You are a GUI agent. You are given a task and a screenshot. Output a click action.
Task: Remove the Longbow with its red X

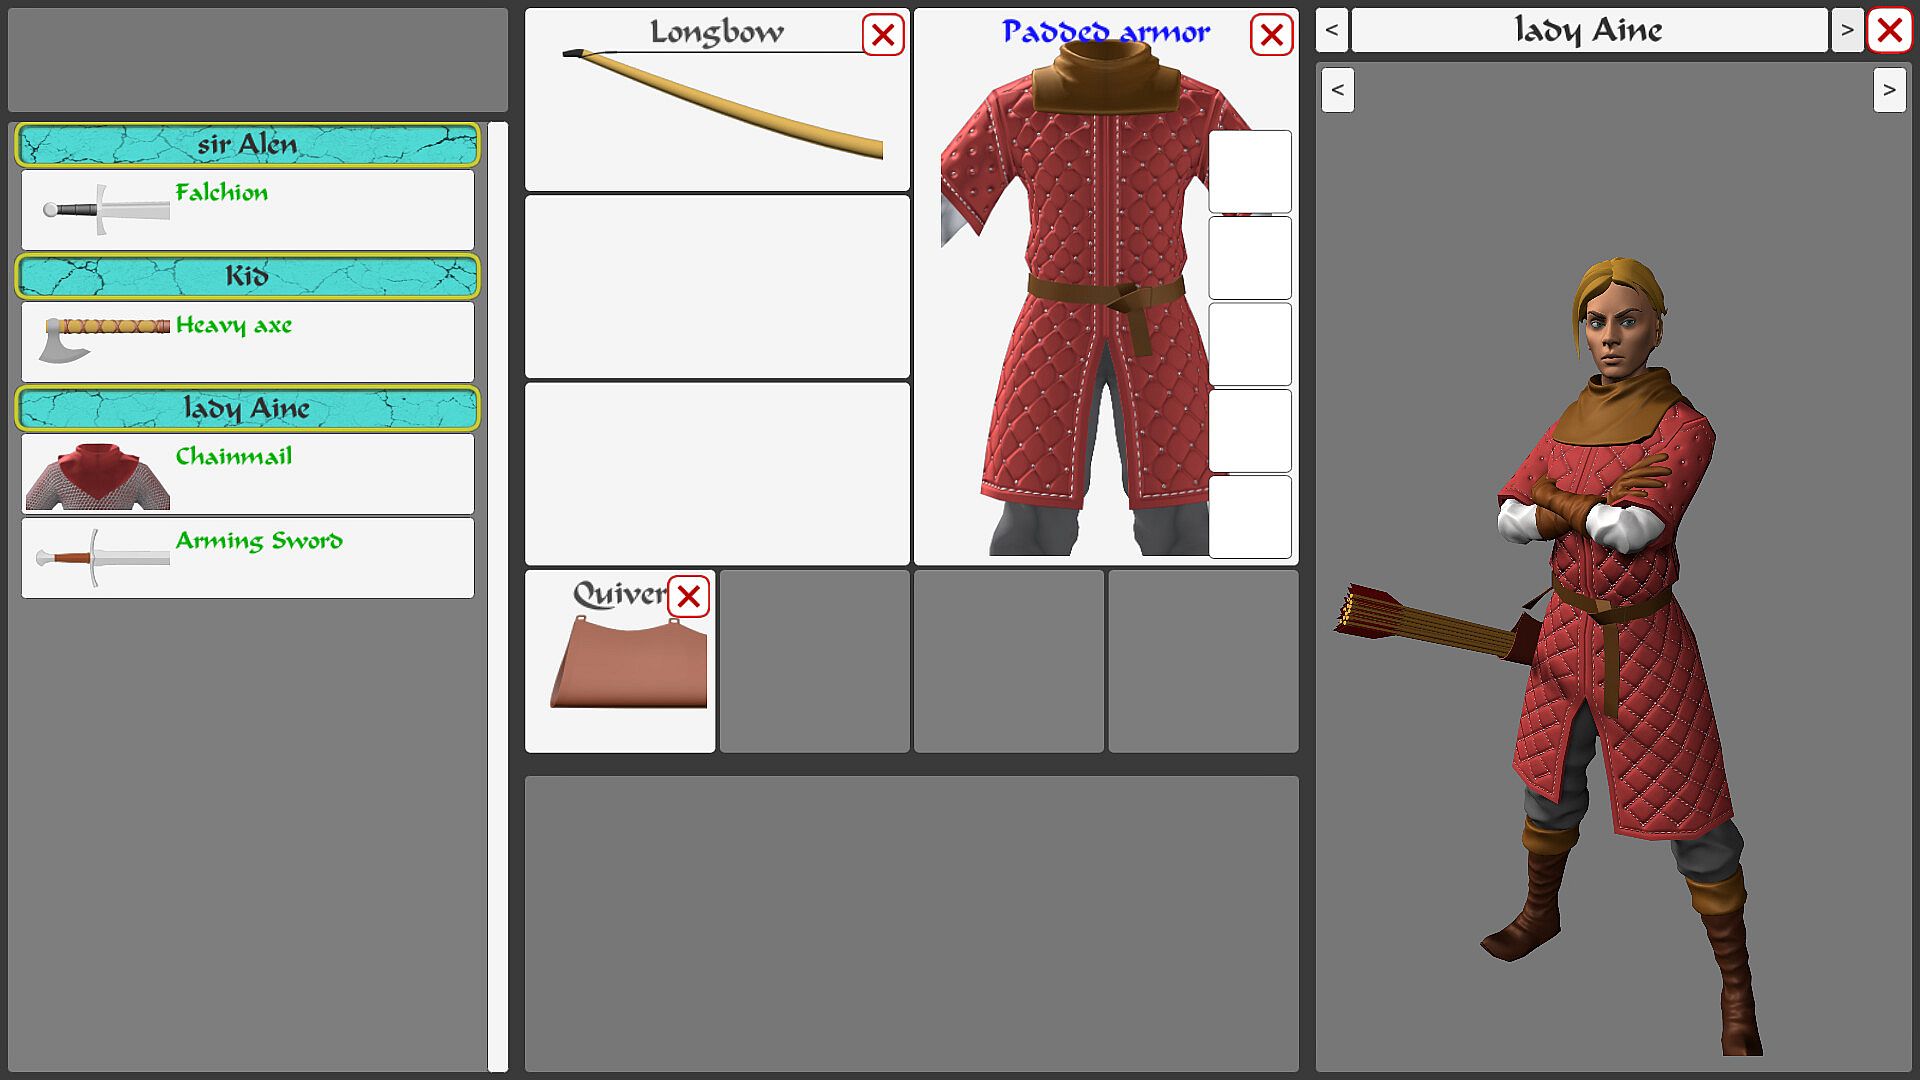pos(883,35)
